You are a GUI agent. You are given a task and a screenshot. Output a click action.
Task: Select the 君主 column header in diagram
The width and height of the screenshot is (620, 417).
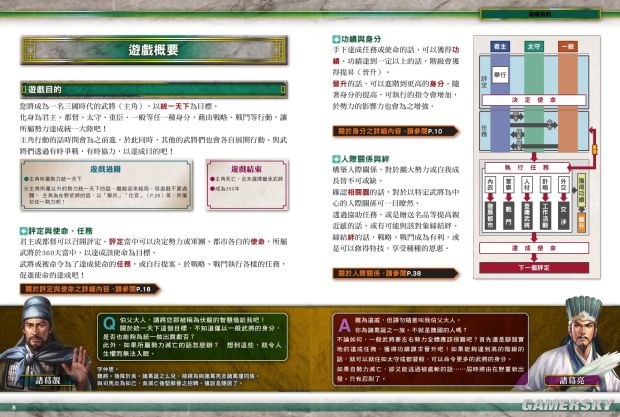tap(500, 47)
